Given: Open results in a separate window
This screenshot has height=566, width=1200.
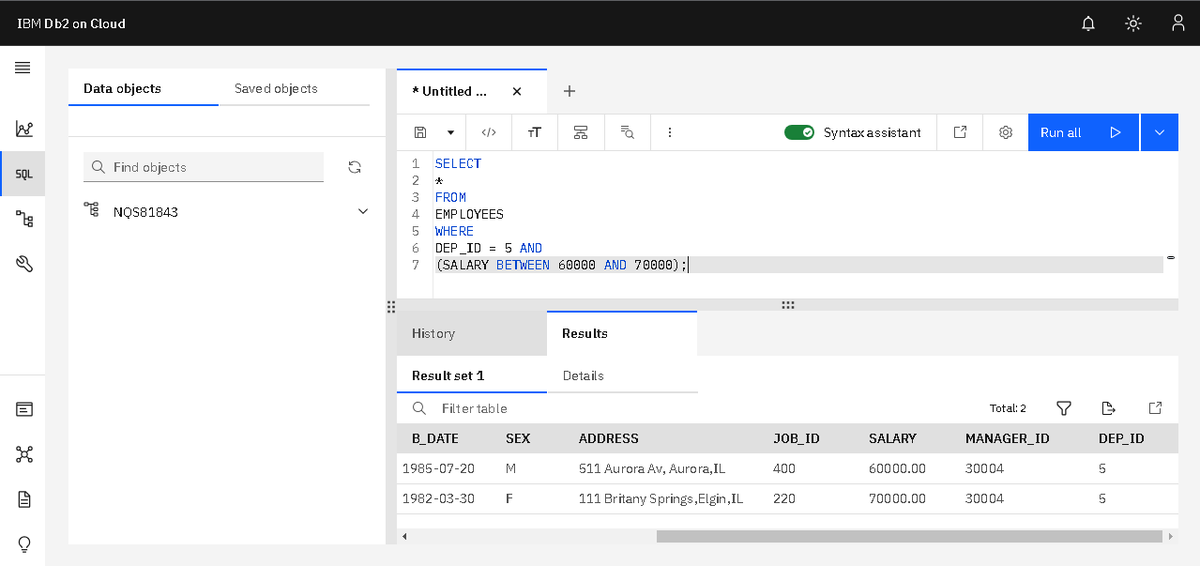Looking at the screenshot, I should tap(1155, 408).
